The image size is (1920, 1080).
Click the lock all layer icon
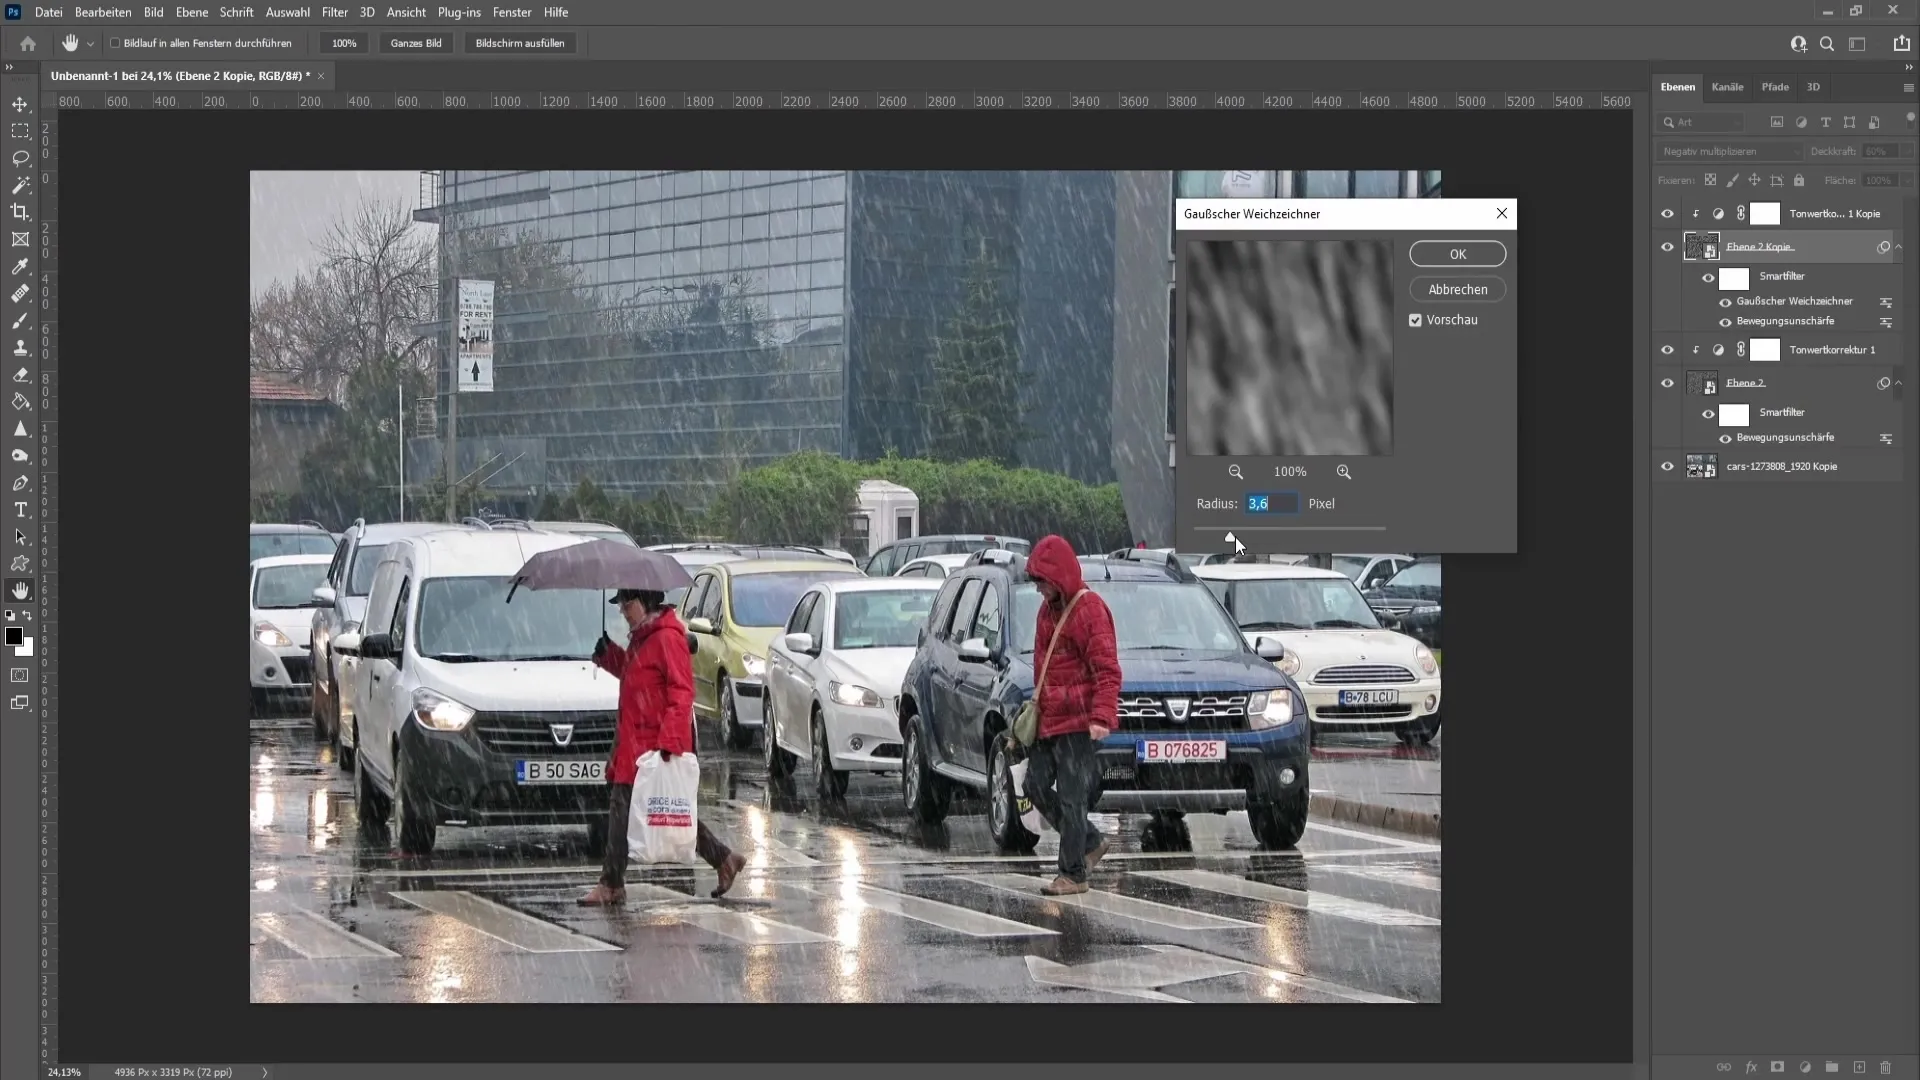pos(1799,181)
